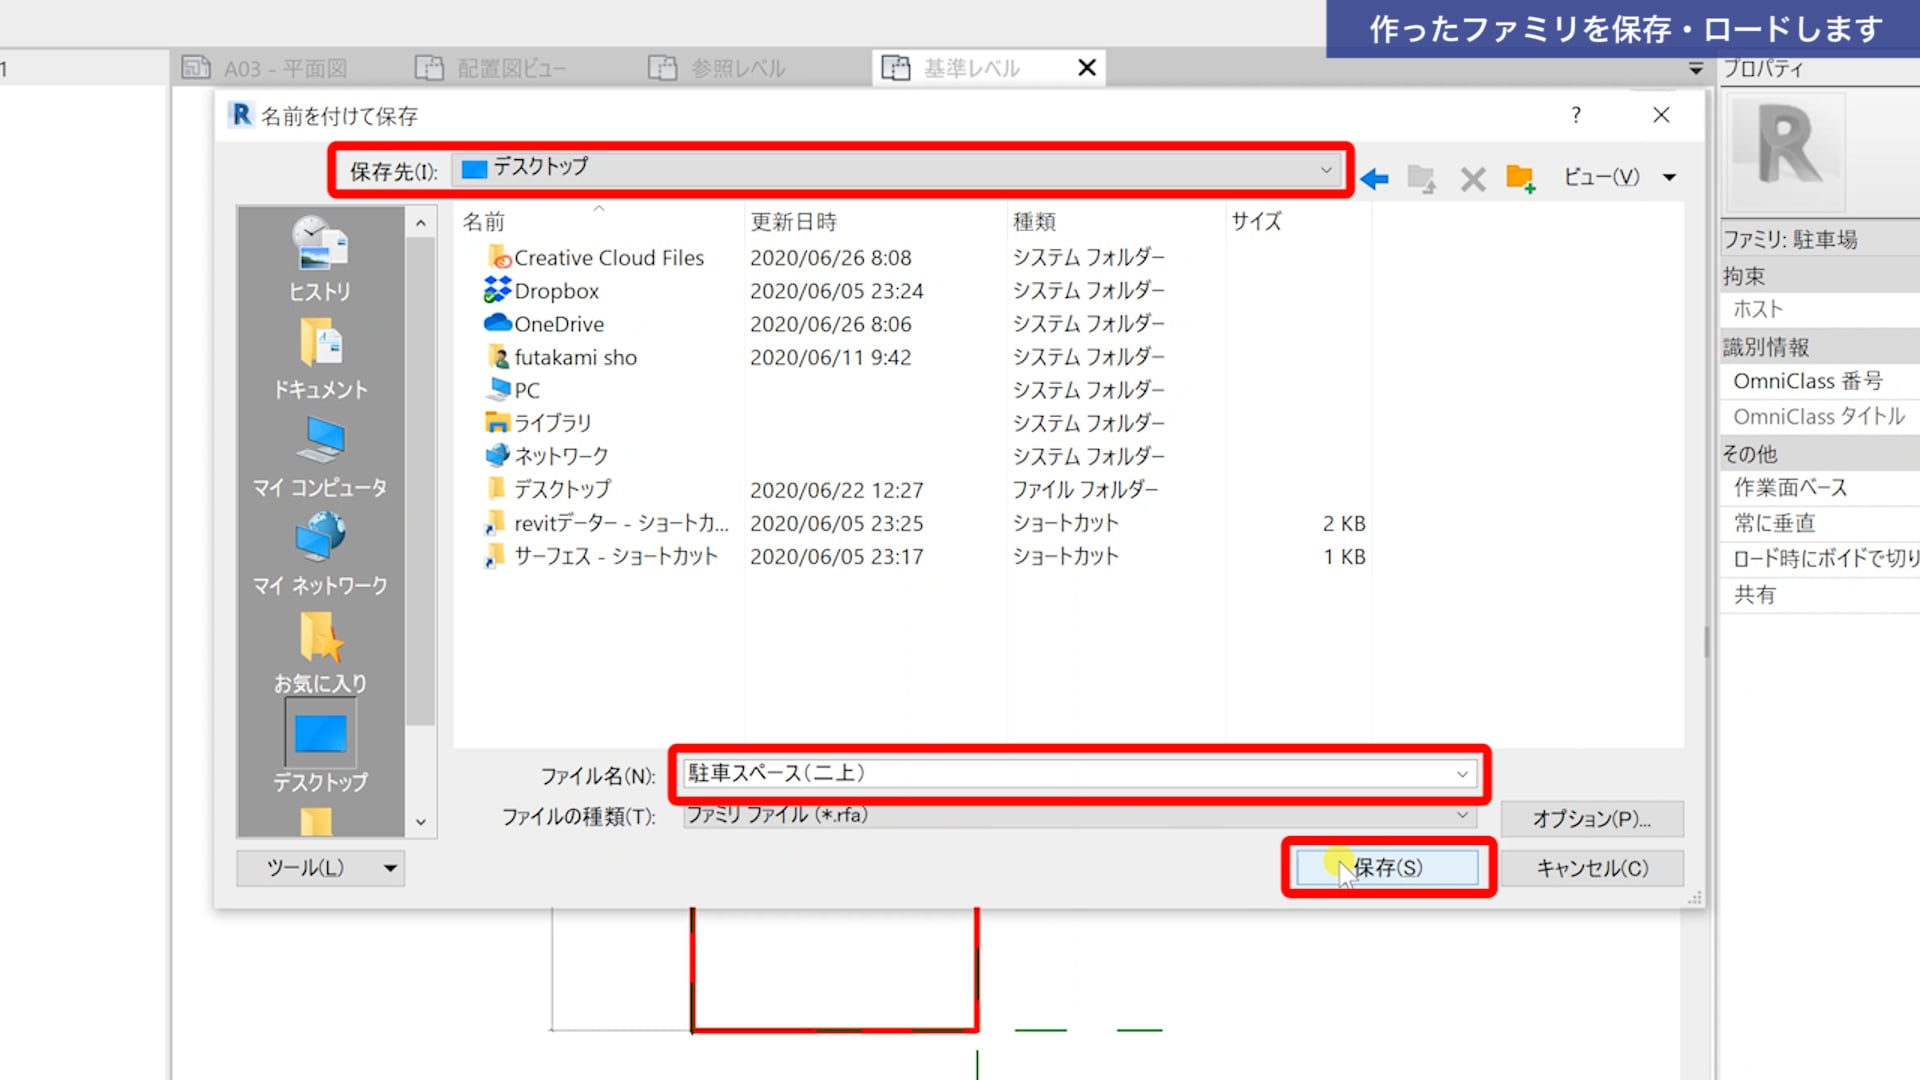Open お気に入り in the places sidebar
This screenshot has width=1920, height=1080.
pyautogui.click(x=320, y=652)
